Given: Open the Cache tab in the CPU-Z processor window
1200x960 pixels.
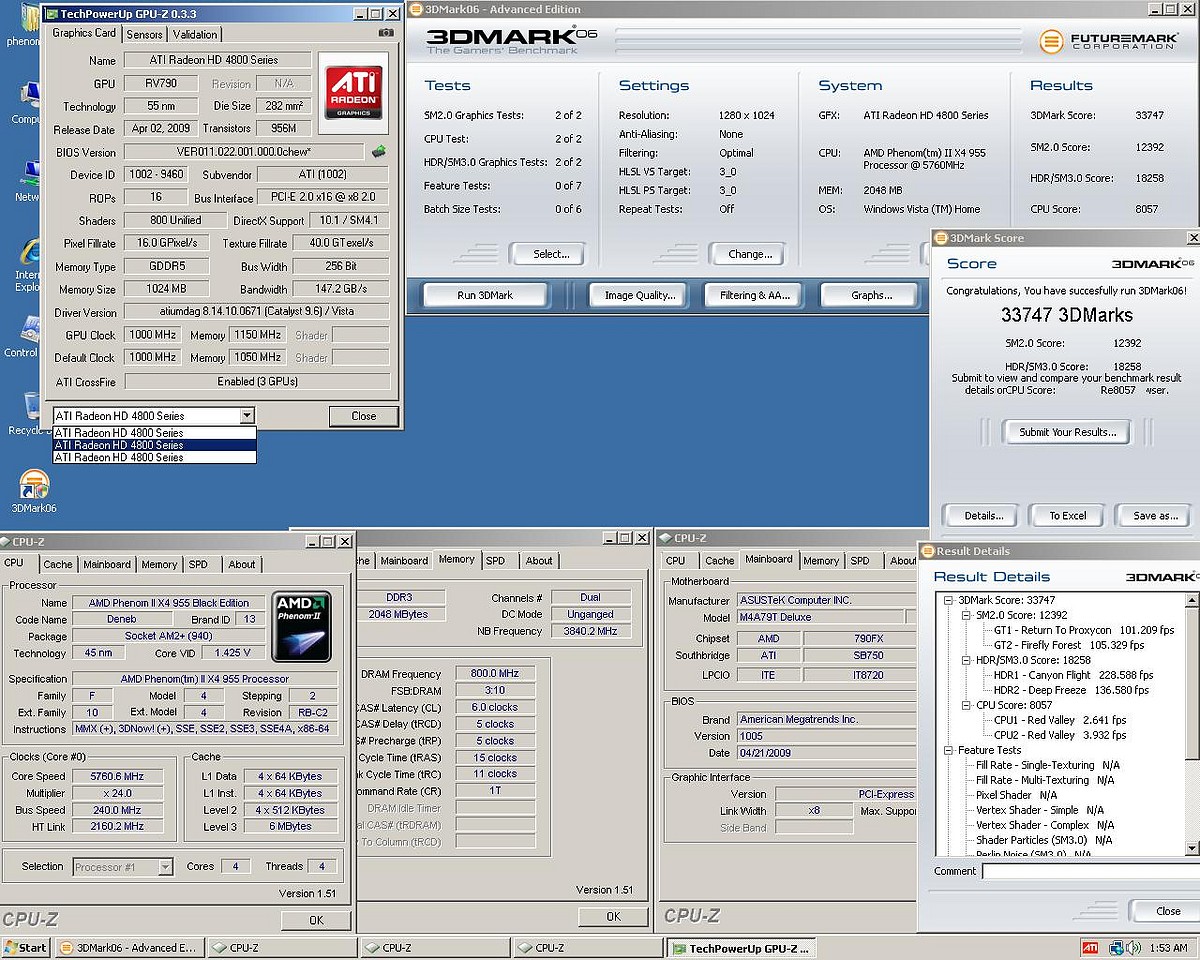Looking at the screenshot, I should (58, 565).
